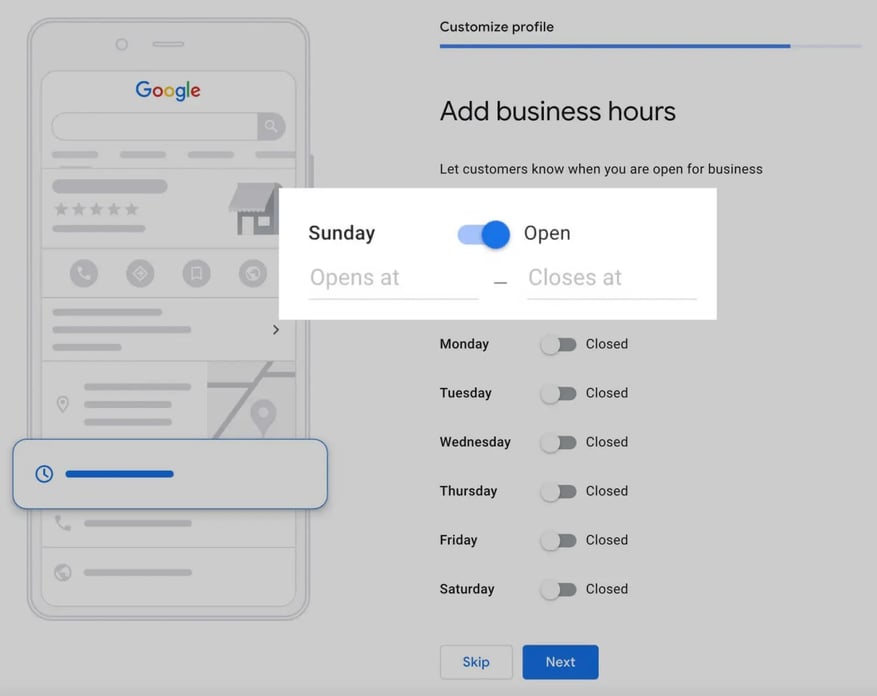Image resolution: width=877 pixels, height=696 pixels.
Task: Click the 'Open' status next to Sunday
Action: coord(547,233)
